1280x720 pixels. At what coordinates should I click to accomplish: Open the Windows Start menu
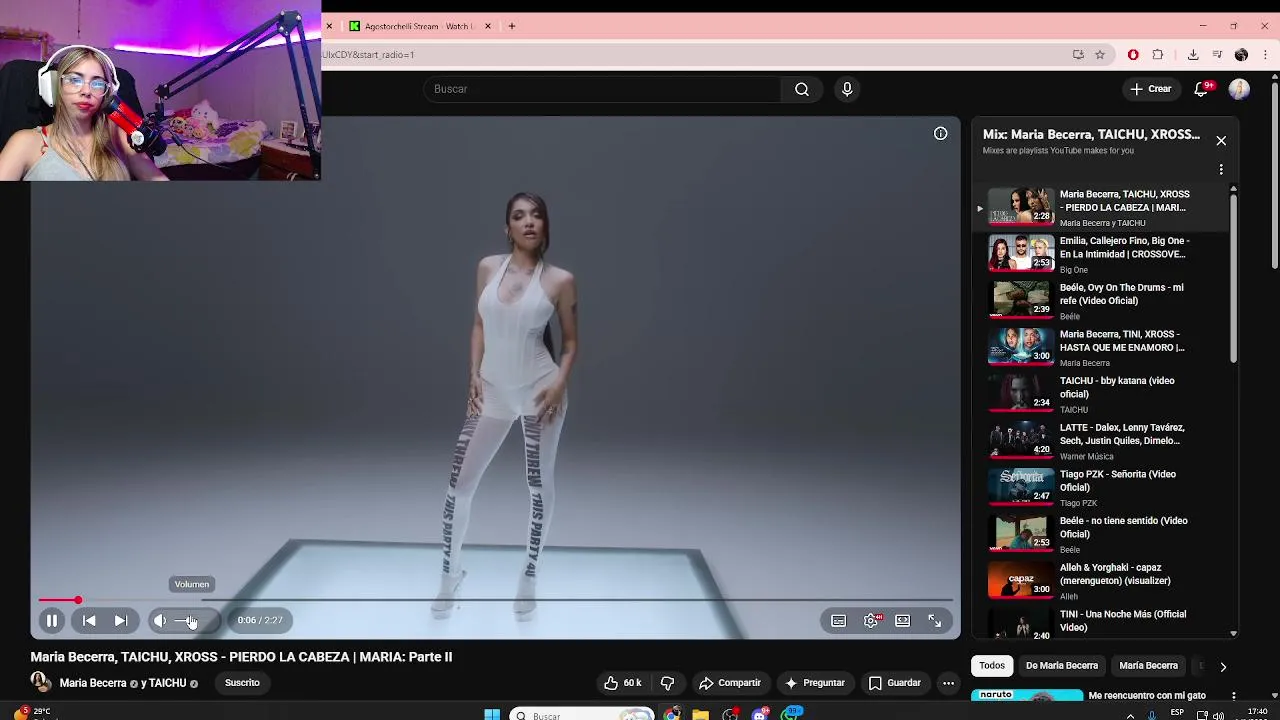point(492,714)
